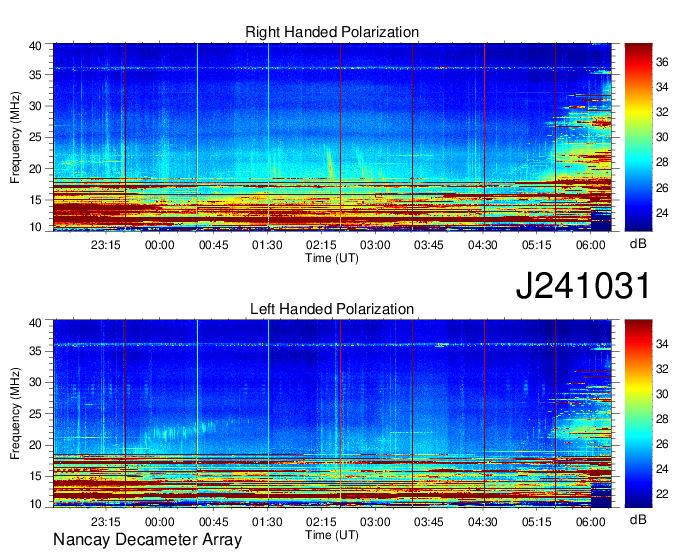Click the 00:00 tick label on the top plot
The width and height of the screenshot is (680, 552).
(160, 245)
